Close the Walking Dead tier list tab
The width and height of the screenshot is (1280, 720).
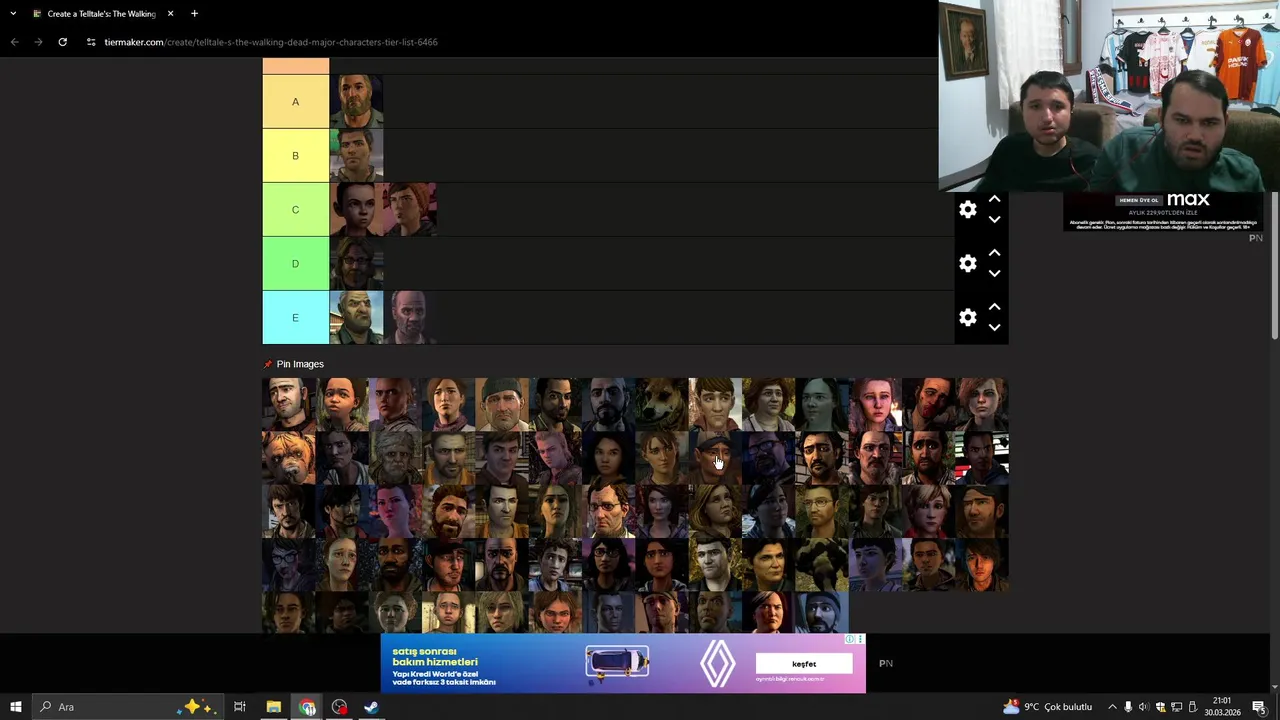coord(170,14)
